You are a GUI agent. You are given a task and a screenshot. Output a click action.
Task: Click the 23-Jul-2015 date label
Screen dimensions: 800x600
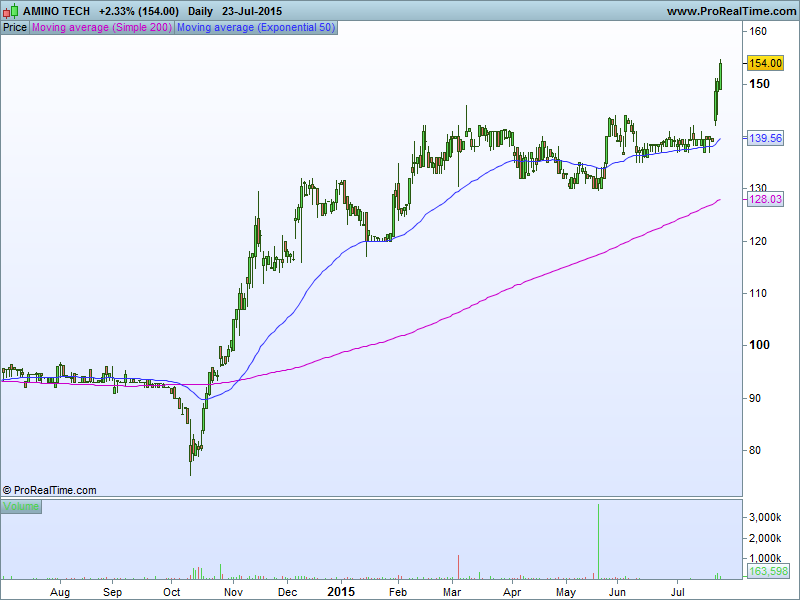pyautogui.click(x=252, y=11)
